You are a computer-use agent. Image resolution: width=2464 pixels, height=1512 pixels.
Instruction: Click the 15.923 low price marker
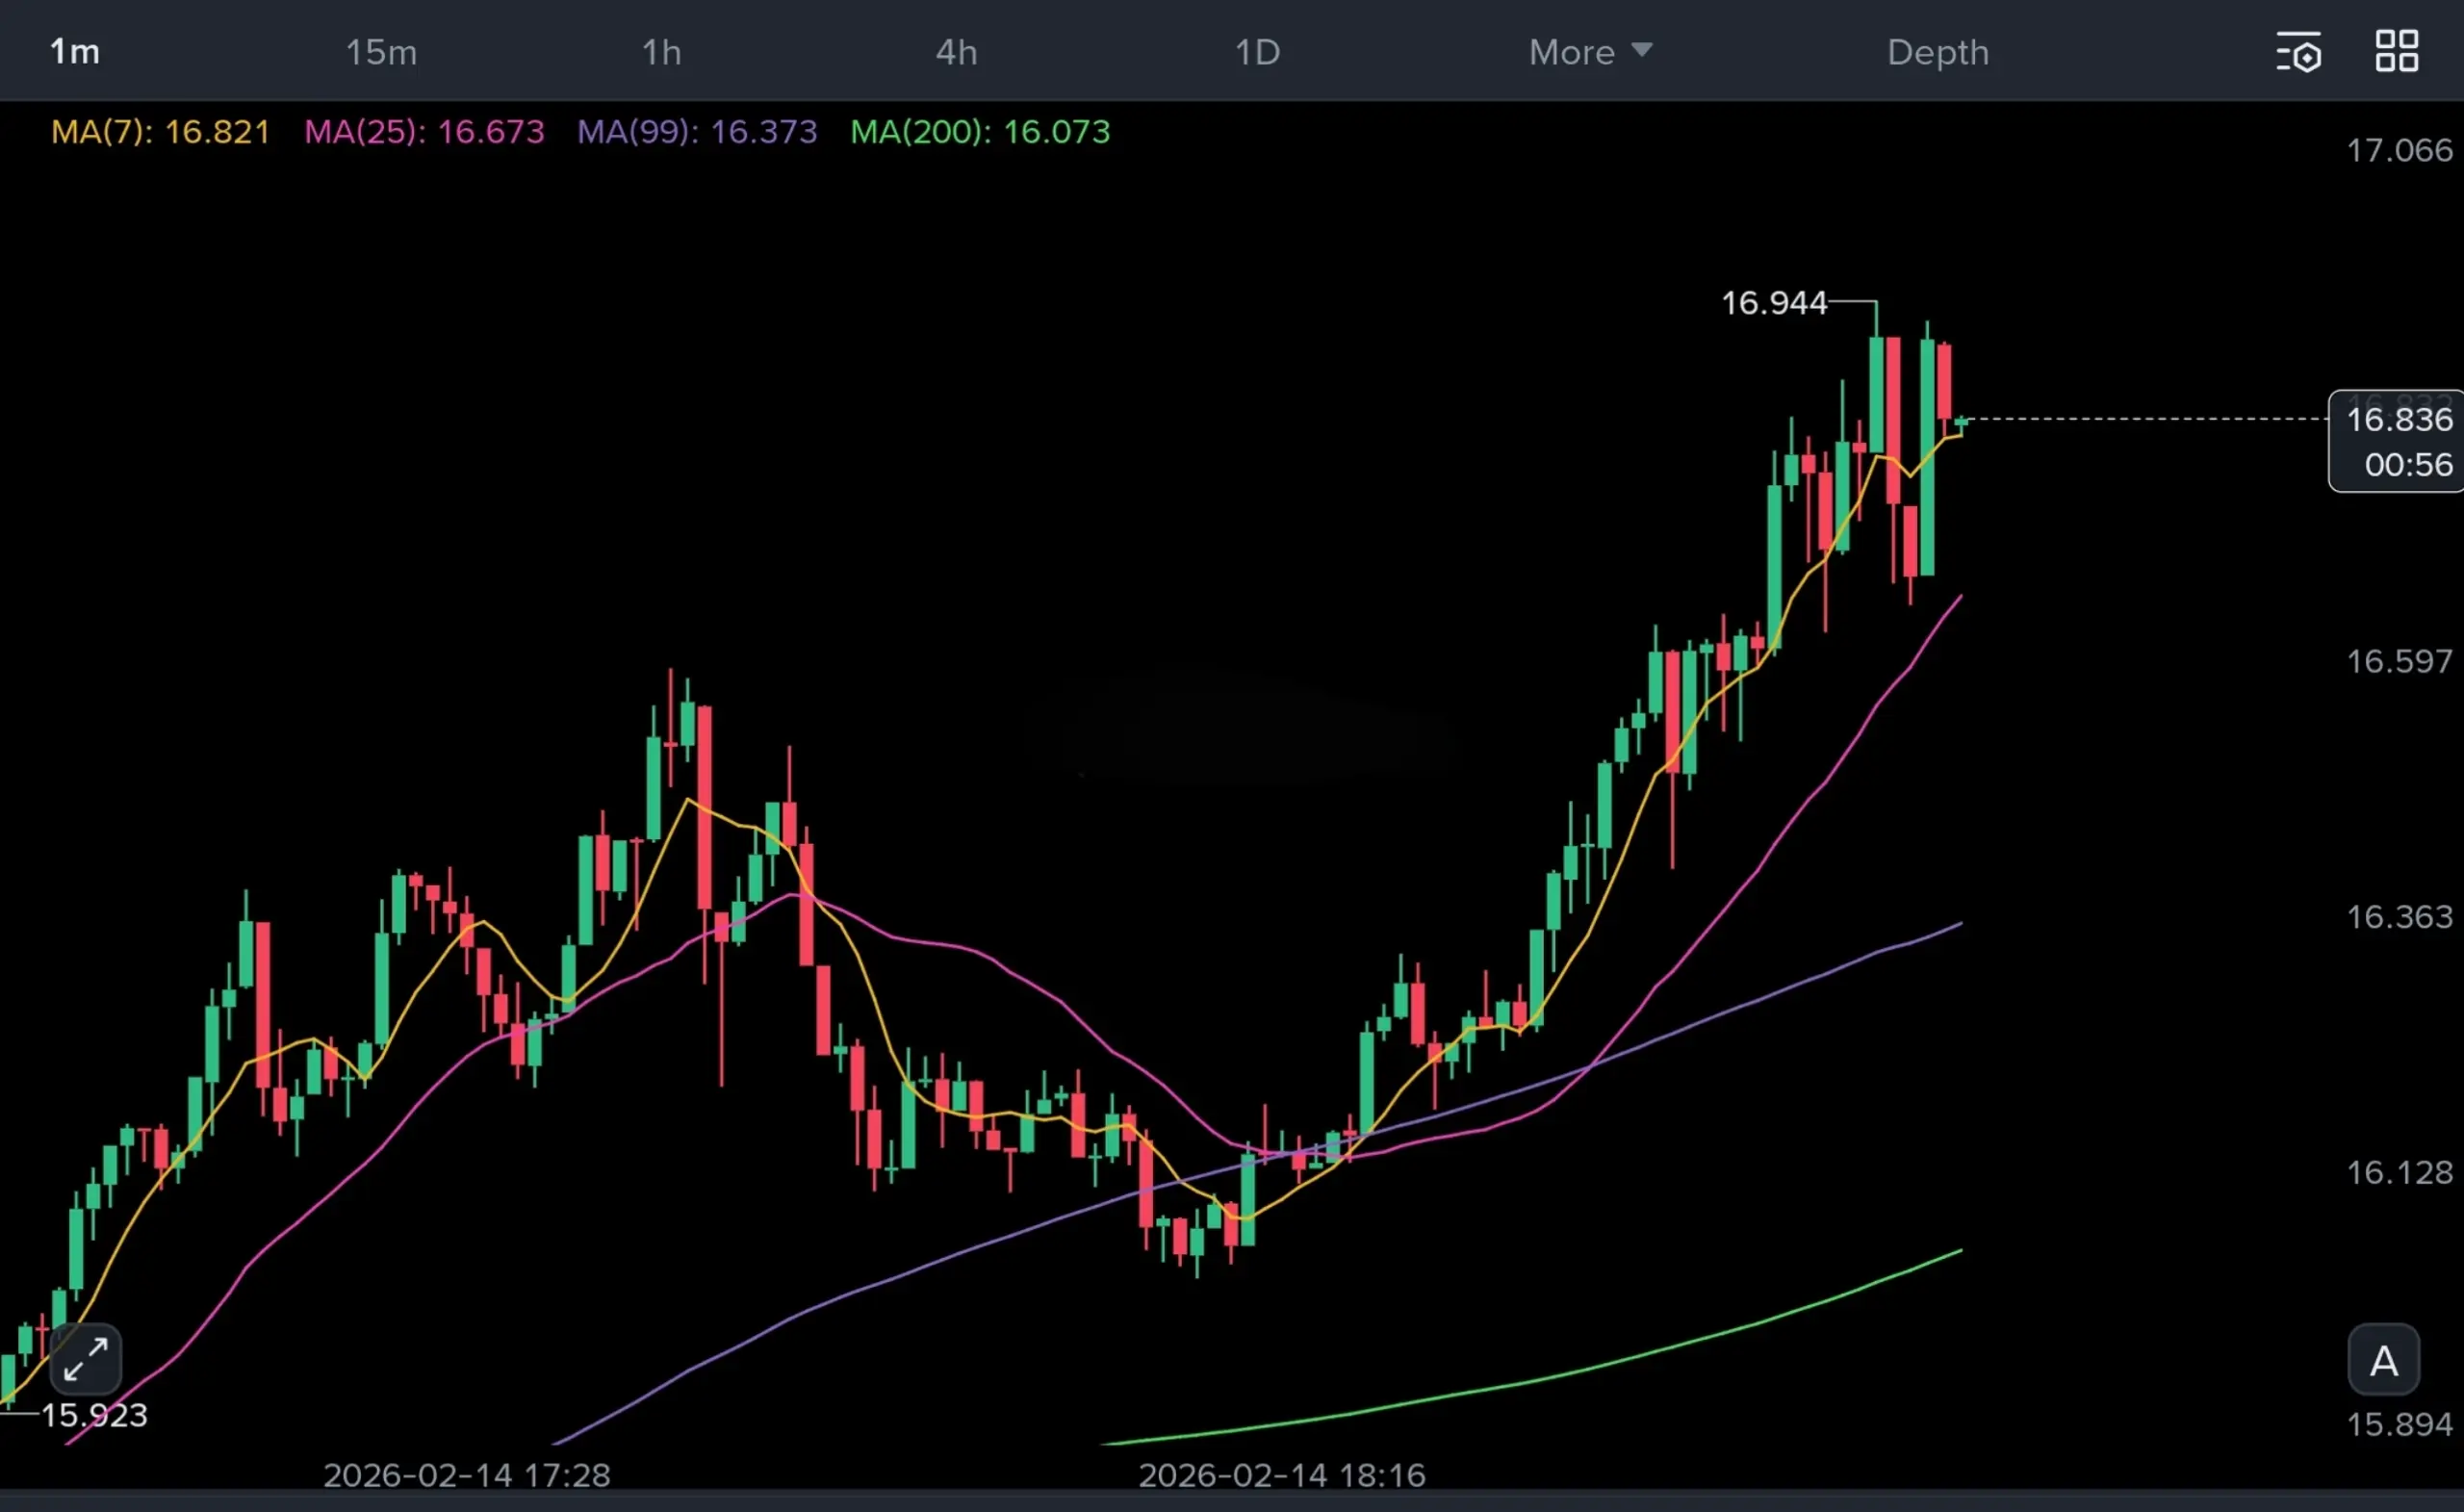point(94,1415)
